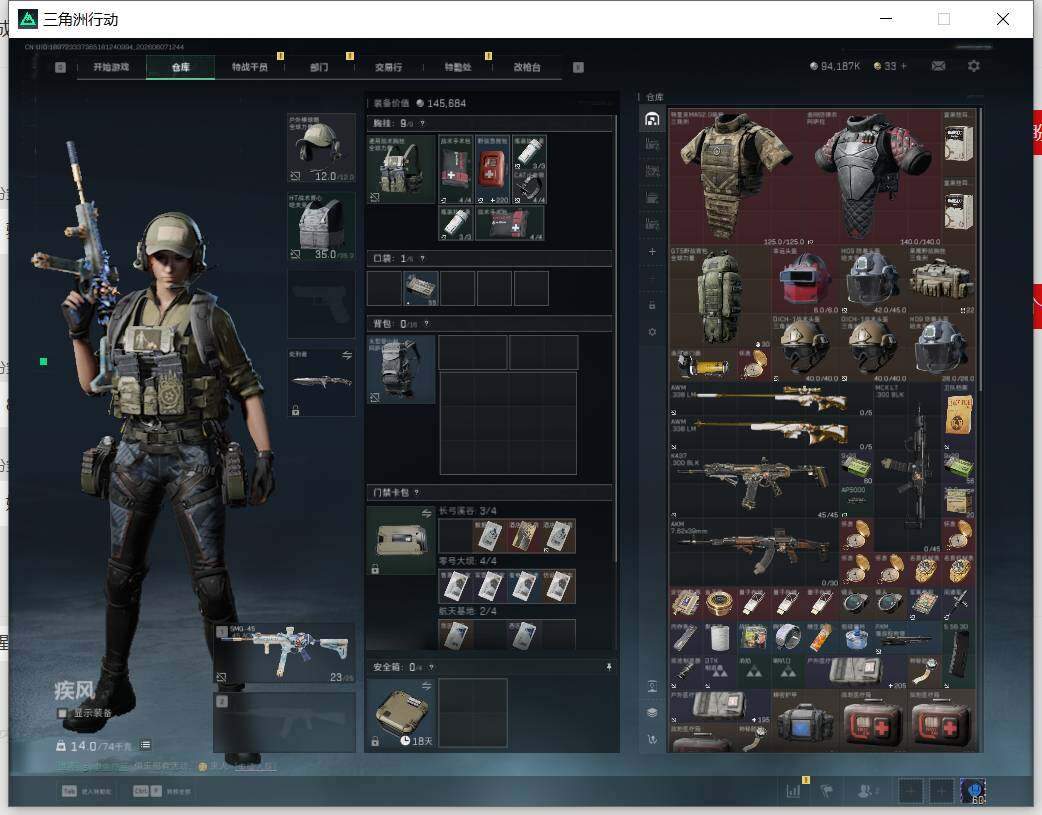Open the player avatar at bottom right
This screenshot has width=1042, height=815.
coord(973,791)
